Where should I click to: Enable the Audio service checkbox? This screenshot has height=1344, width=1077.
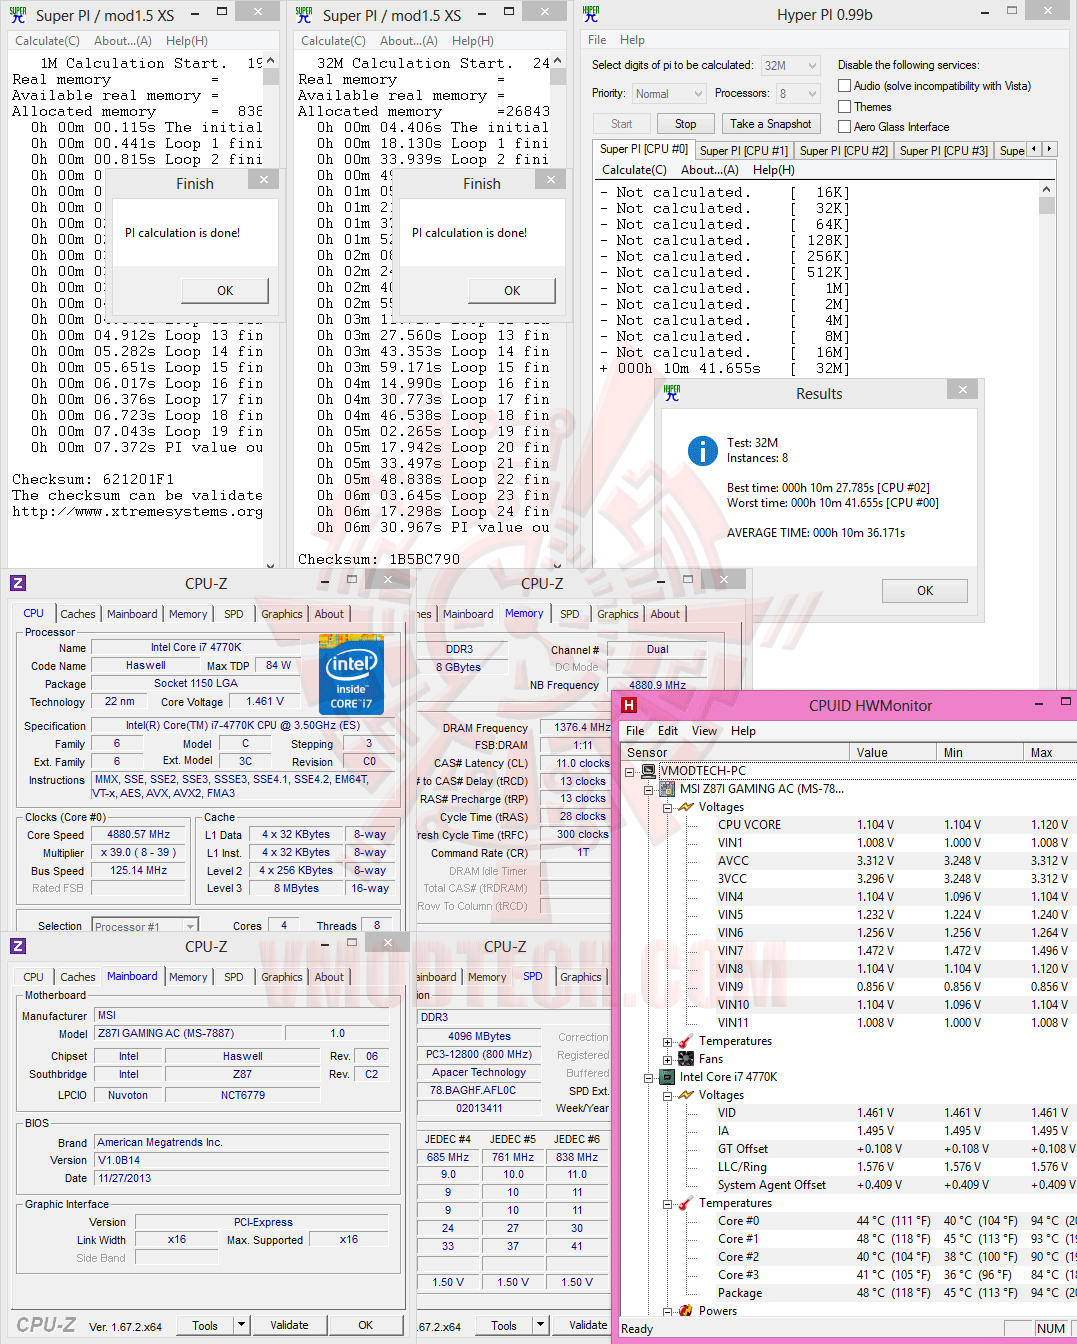coord(844,86)
